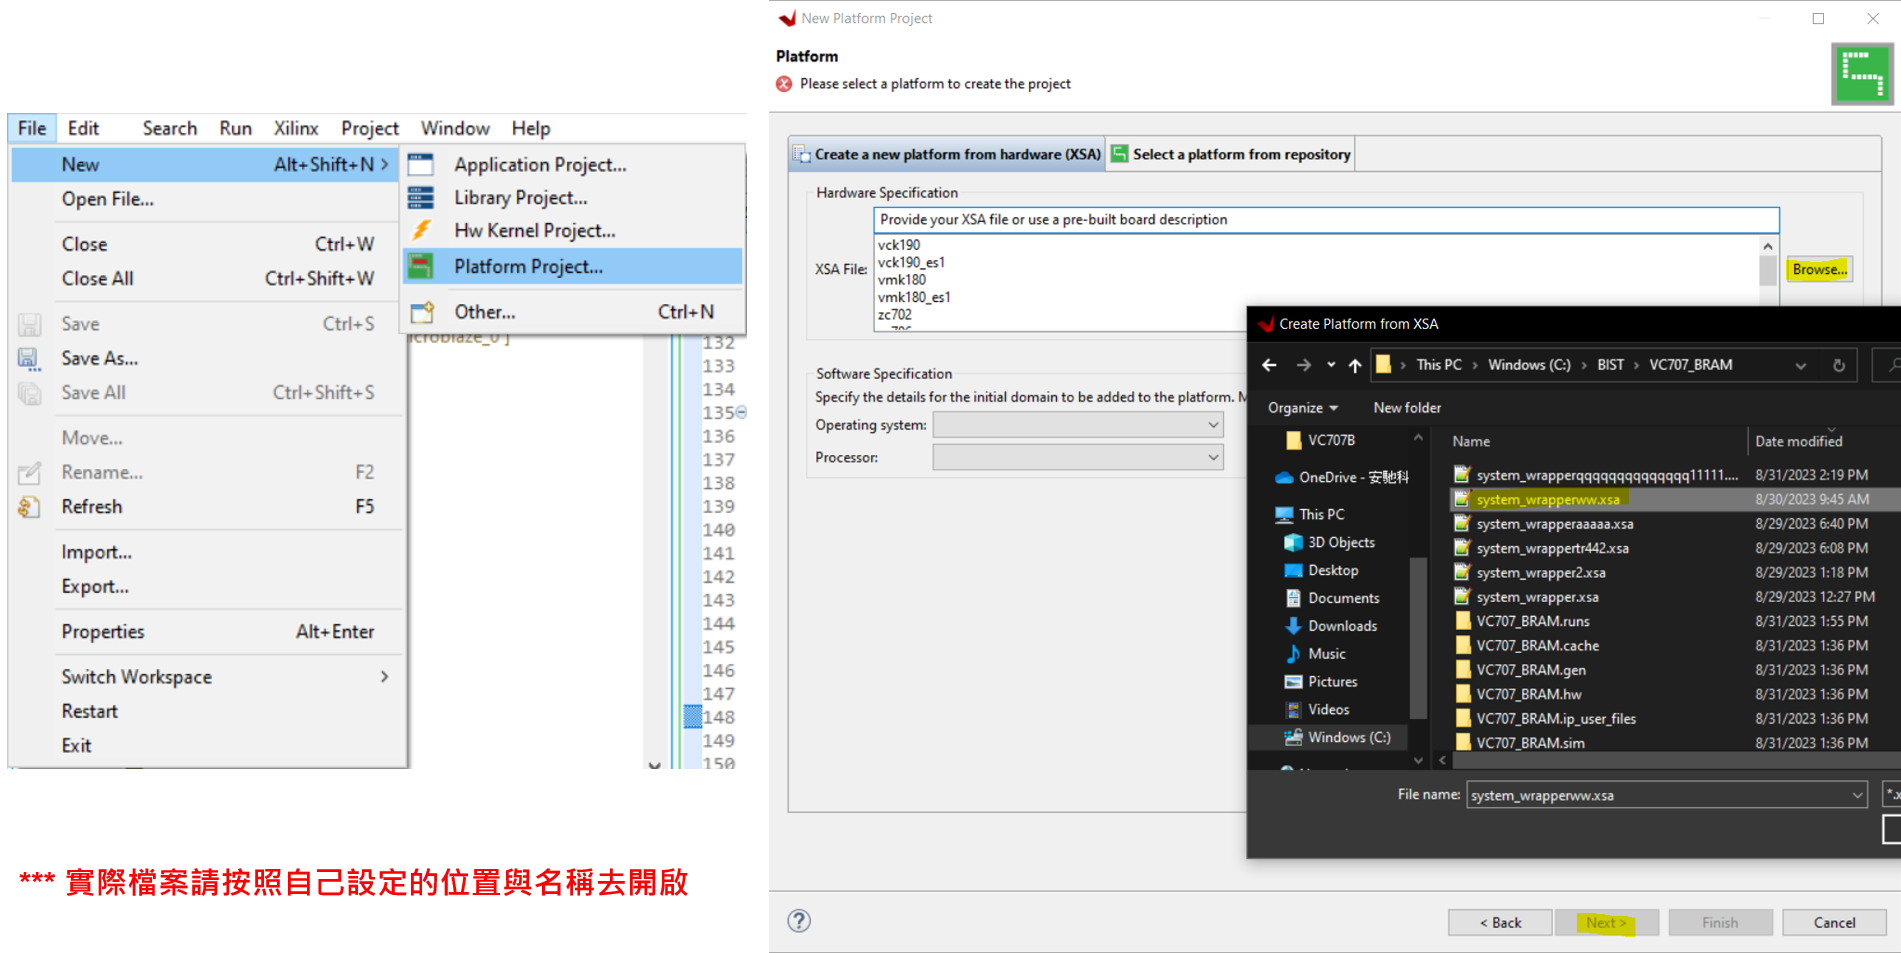
Task: Select system_wrapperaaaaa.xsa file
Action: point(1555,524)
